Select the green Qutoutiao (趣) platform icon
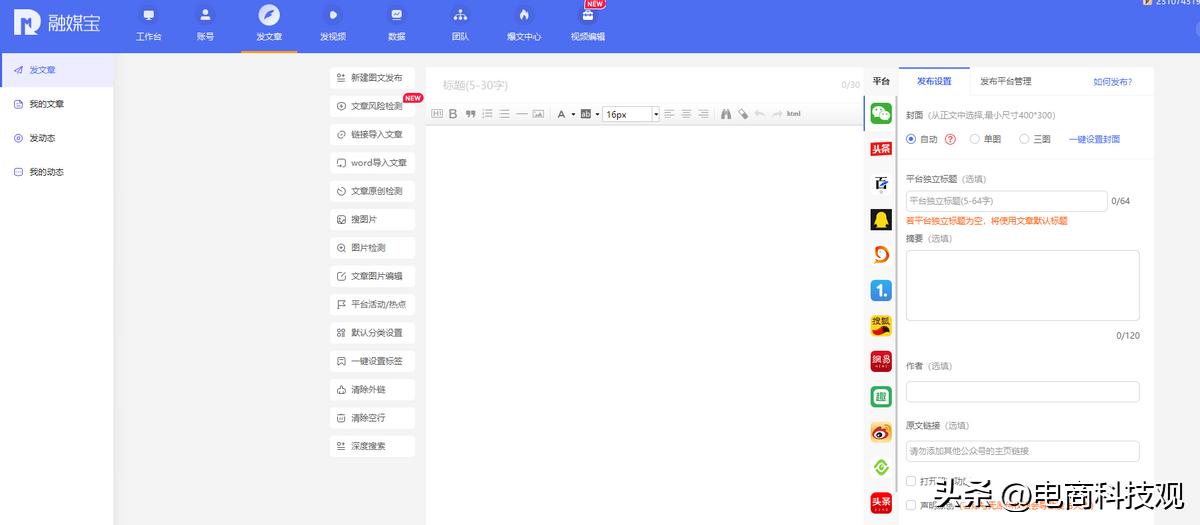This screenshot has height=525, width=1200. click(881, 397)
